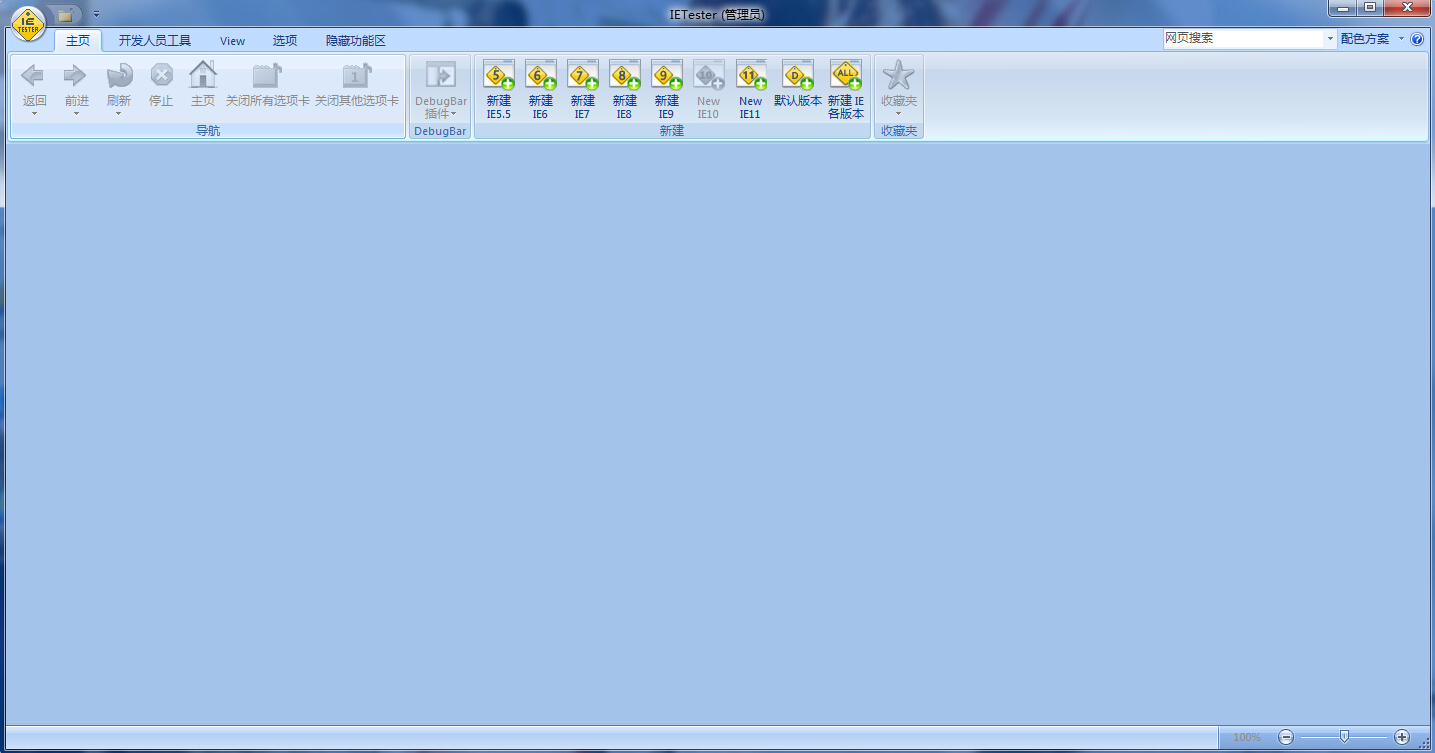Click the 停止 stop icon
Viewport: 1435px width, 753px height.
(161, 76)
